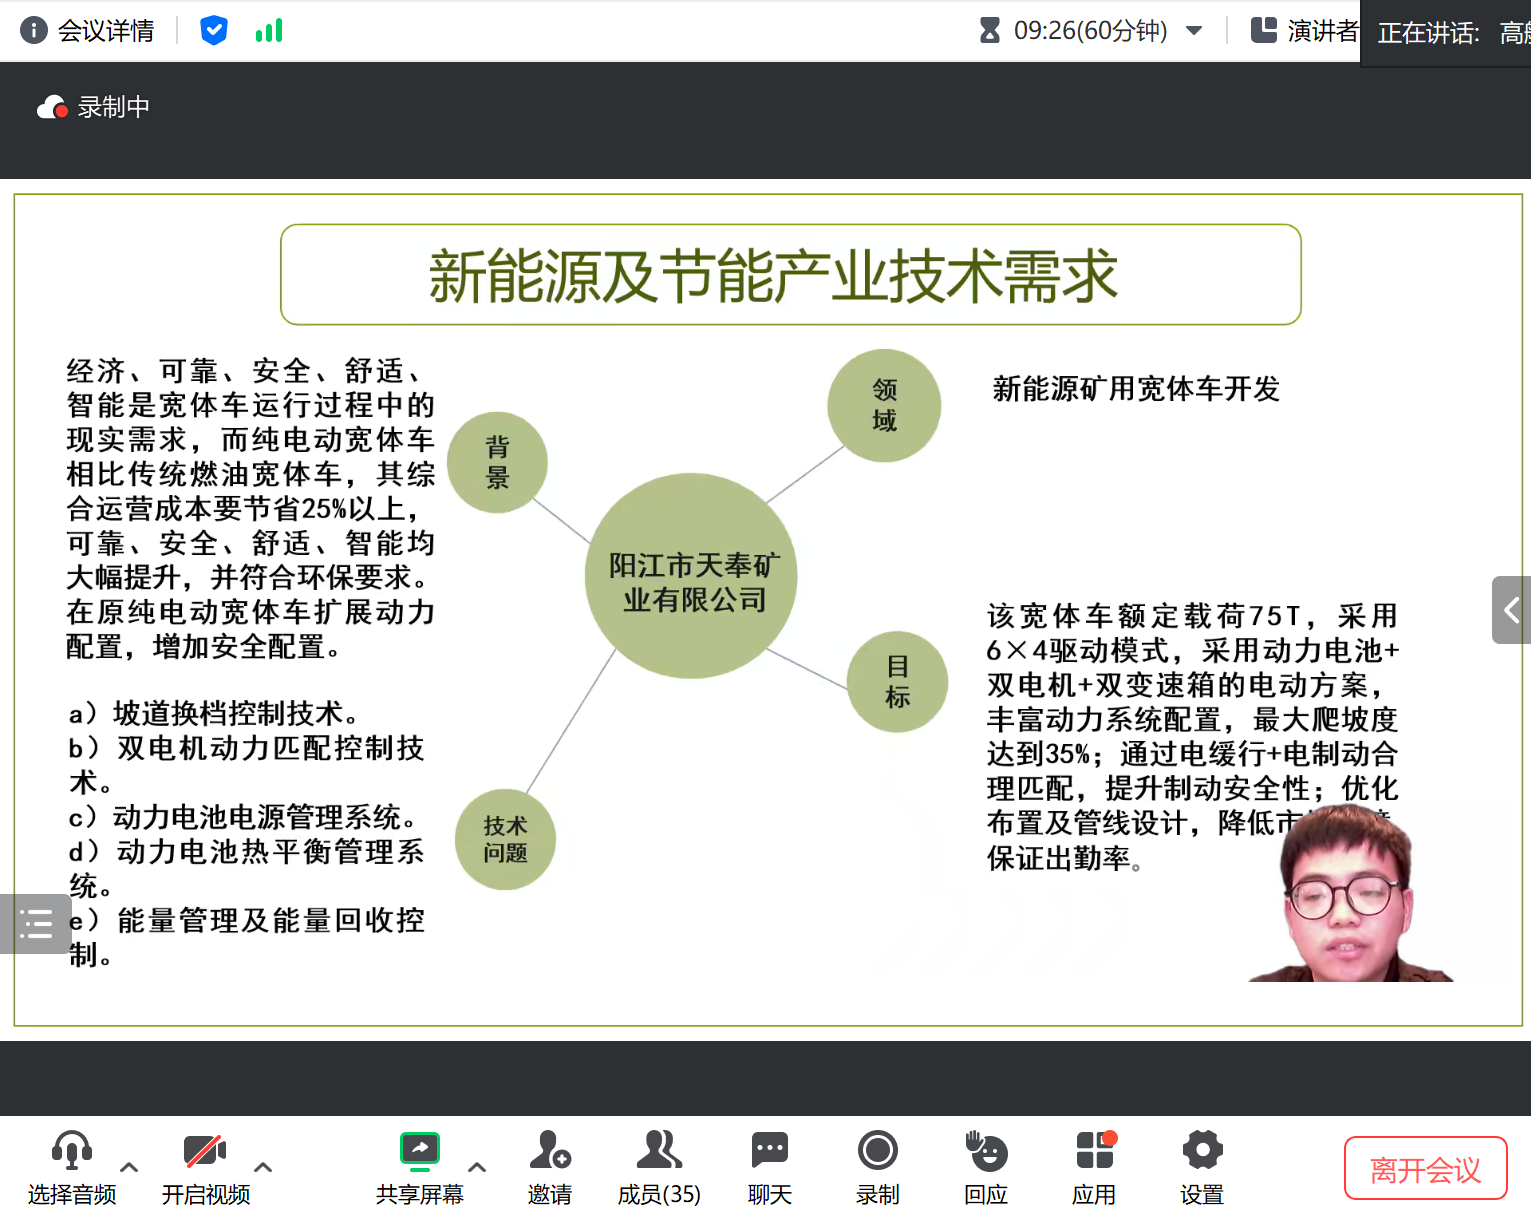Viewport: 1531px width, 1219px height.
Task: Click text 新能源矿用宽体车开发
Action: (1136, 389)
